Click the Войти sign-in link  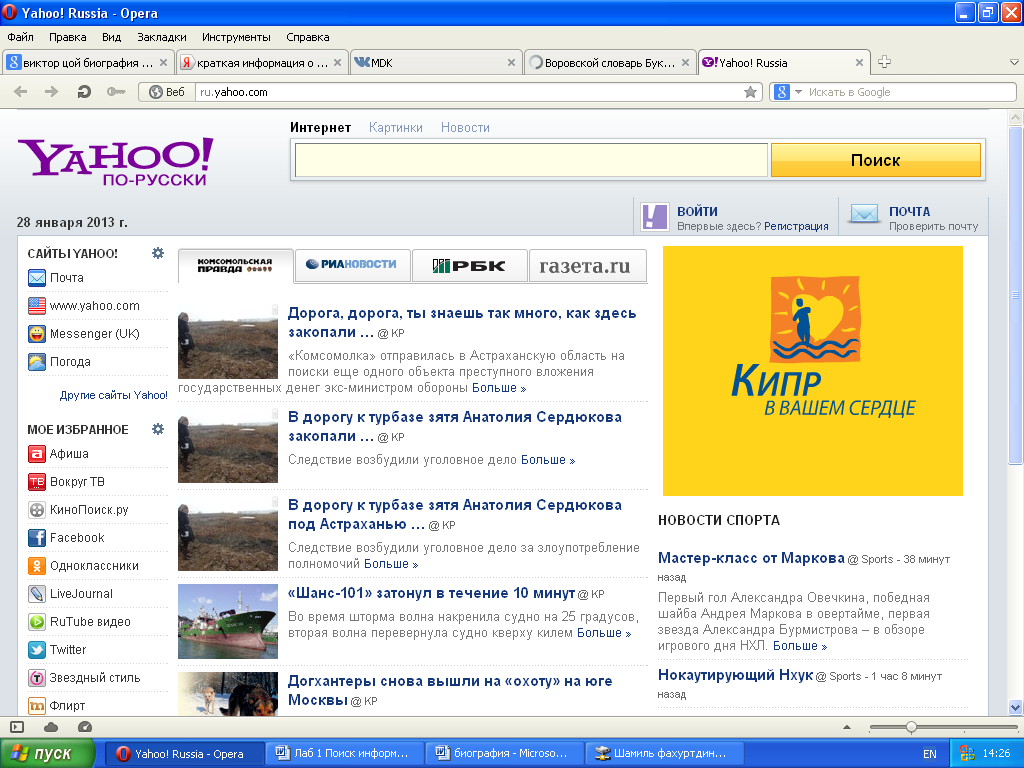pos(697,211)
